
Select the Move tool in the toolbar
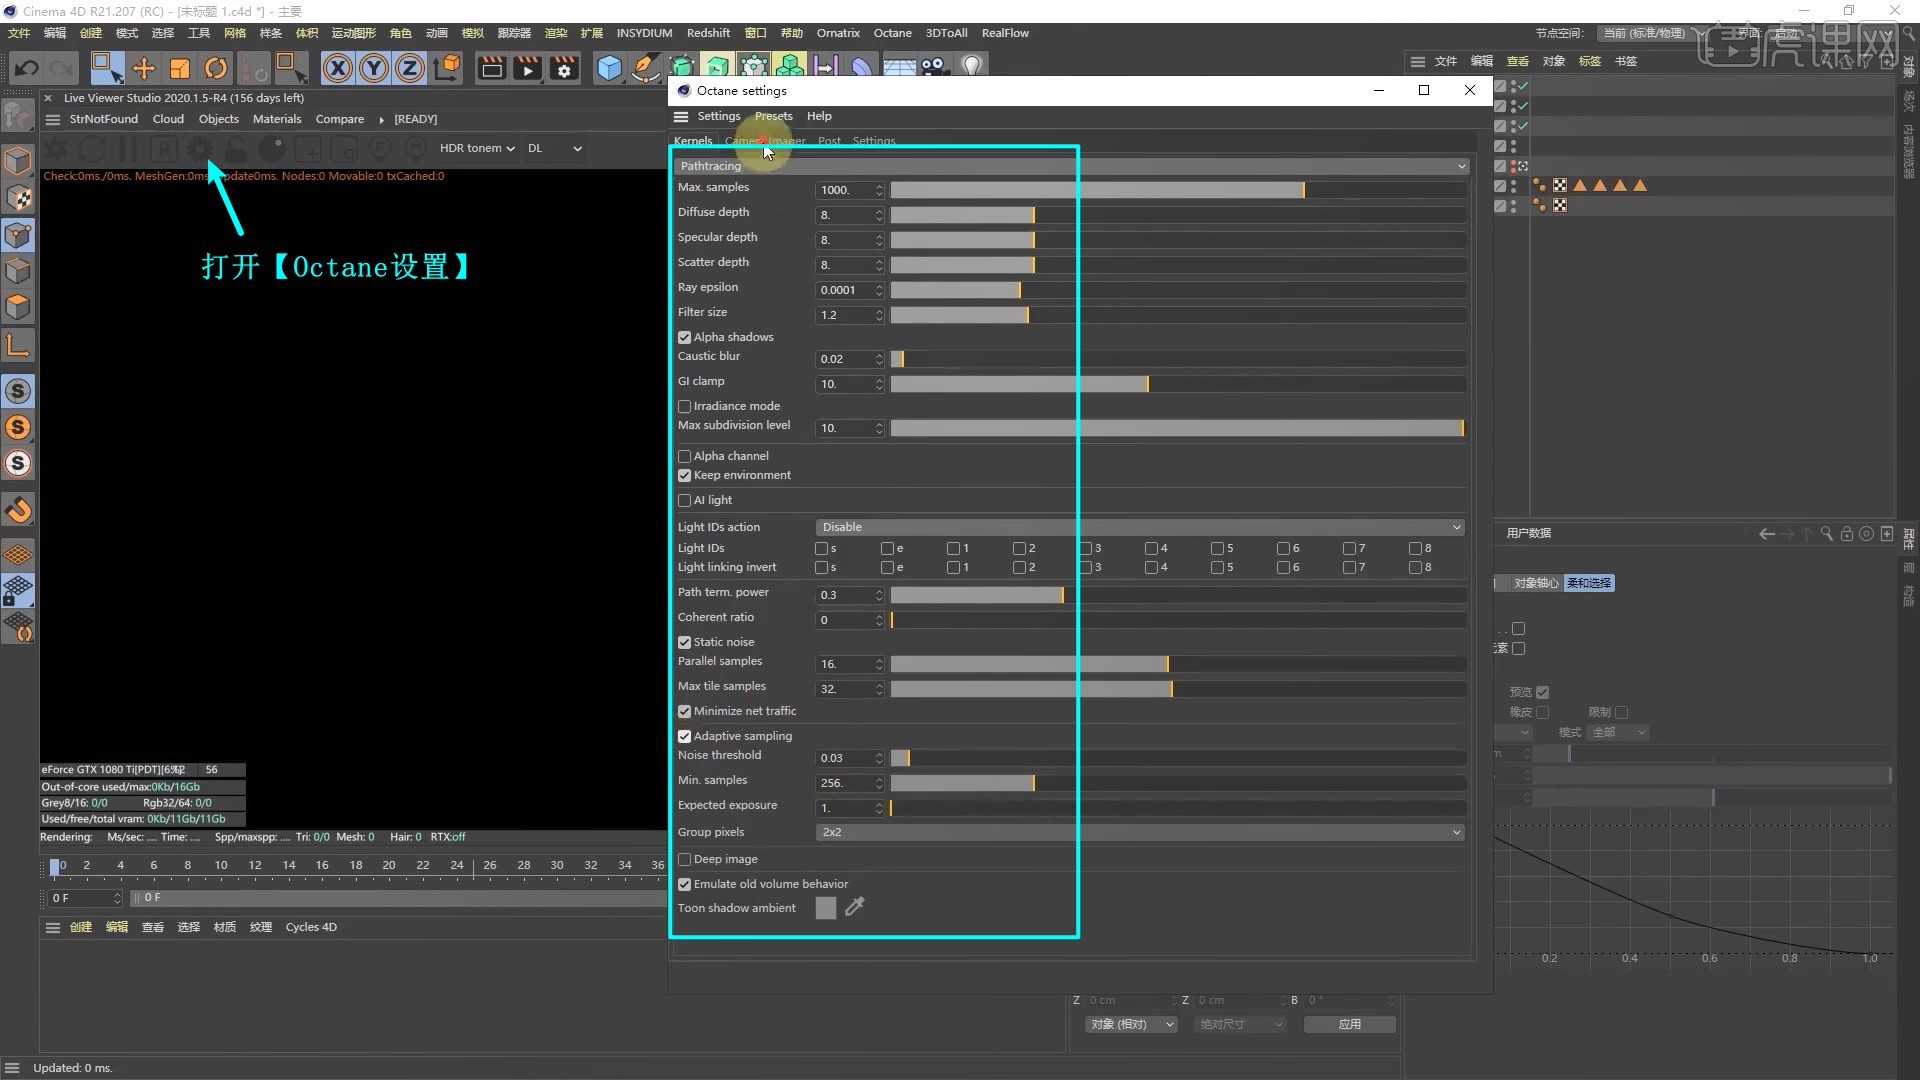(144, 68)
